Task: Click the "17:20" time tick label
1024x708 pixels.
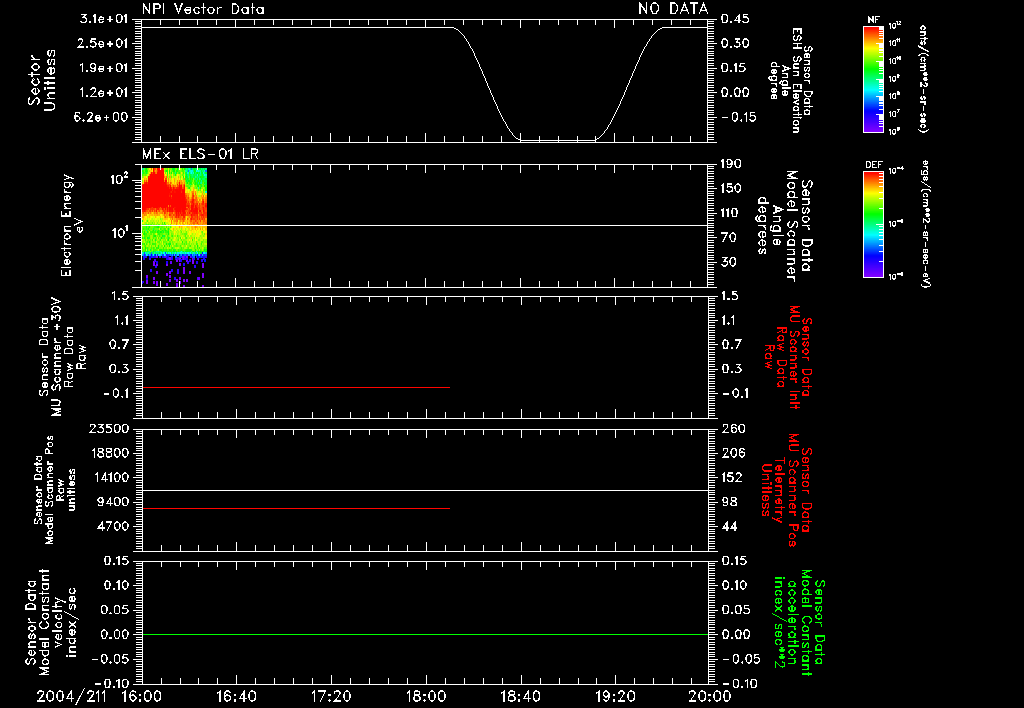Action: pyautogui.click(x=331, y=696)
